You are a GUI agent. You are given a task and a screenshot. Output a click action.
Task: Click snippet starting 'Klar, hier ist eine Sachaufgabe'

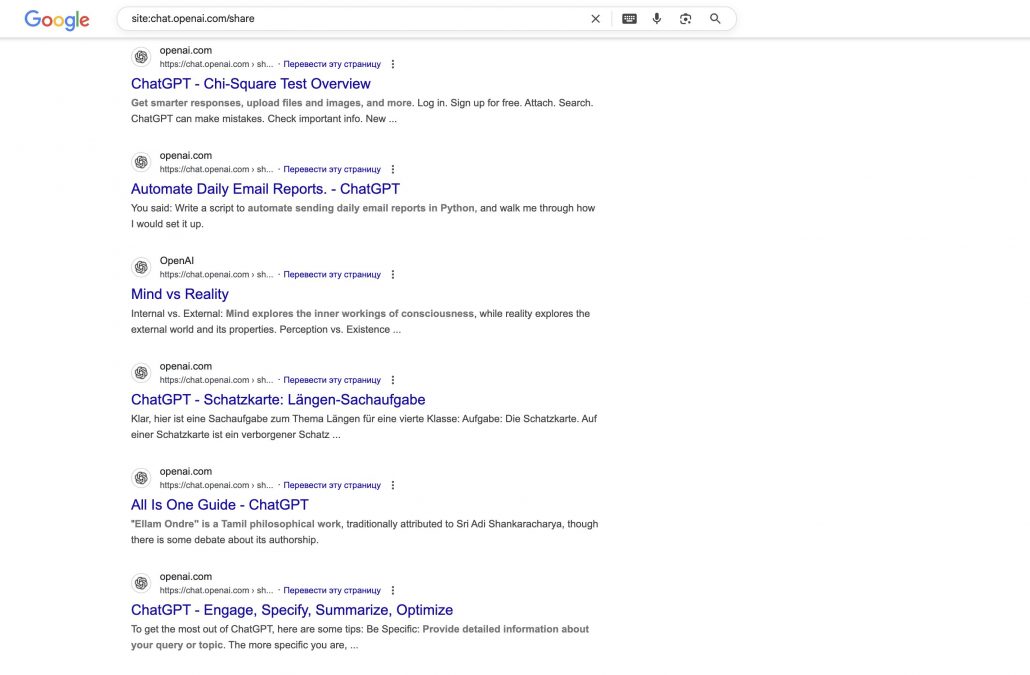pos(364,427)
